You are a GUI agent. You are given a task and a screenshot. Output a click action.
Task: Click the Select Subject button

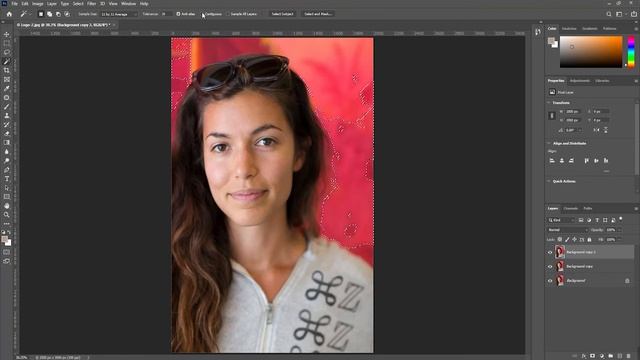(282, 14)
